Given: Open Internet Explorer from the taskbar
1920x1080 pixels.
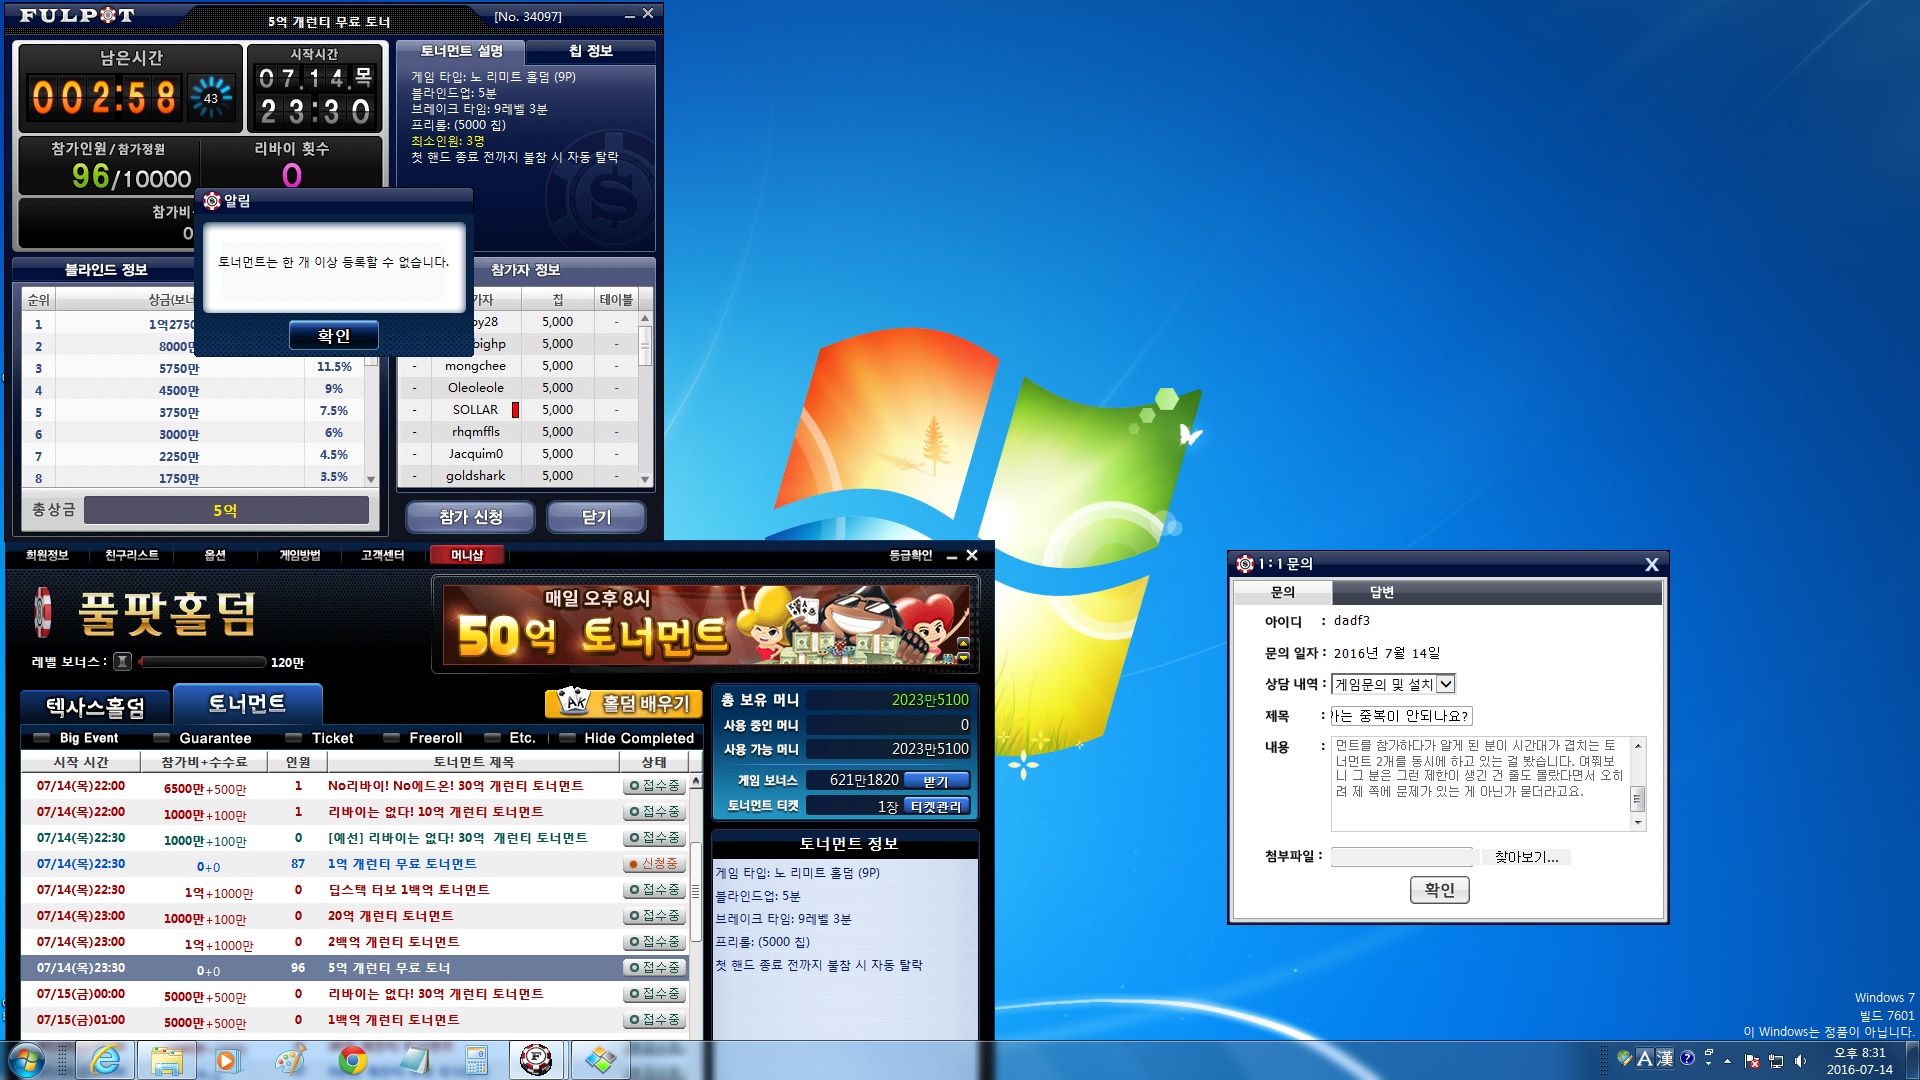Looking at the screenshot, I should pyautogui.click(x=105, y=1060).
